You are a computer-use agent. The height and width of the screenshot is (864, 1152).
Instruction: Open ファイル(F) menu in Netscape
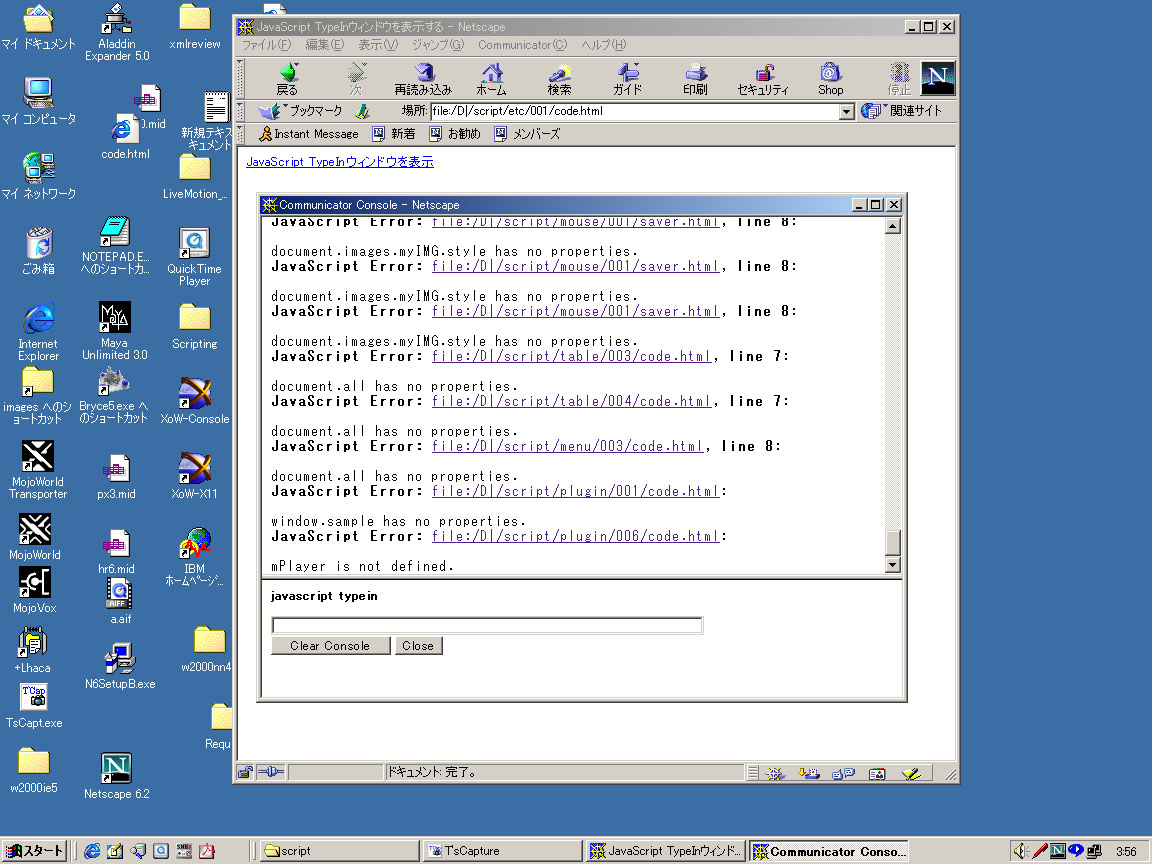pyautogui.click(x=267, y=45)
